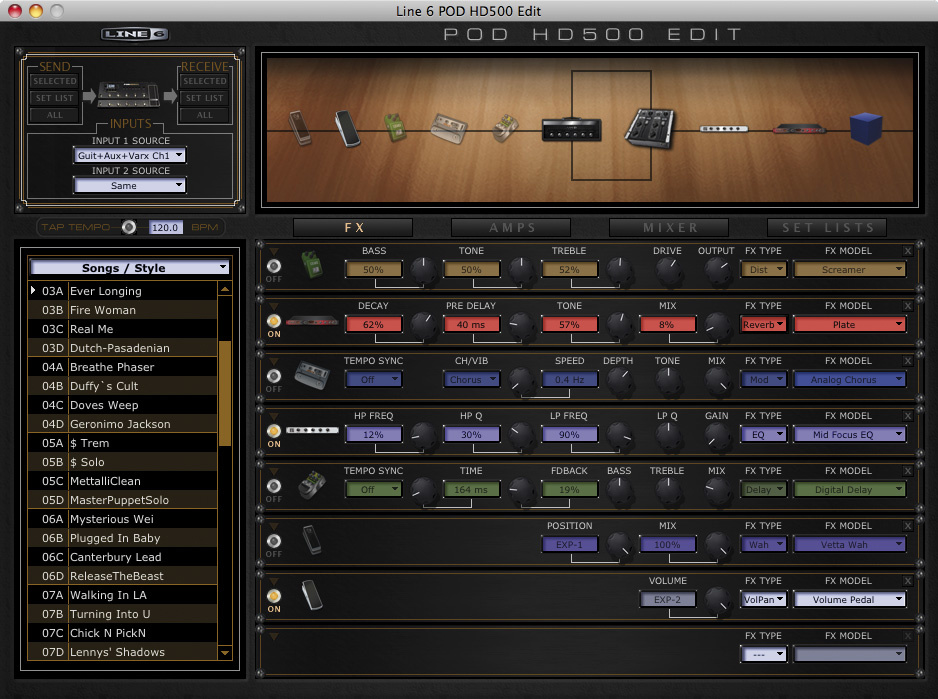This screenshot has width=938, height=699.
Task: Switch to the MIXER tab
Action: pyautogui.click(x=669, y=228)
